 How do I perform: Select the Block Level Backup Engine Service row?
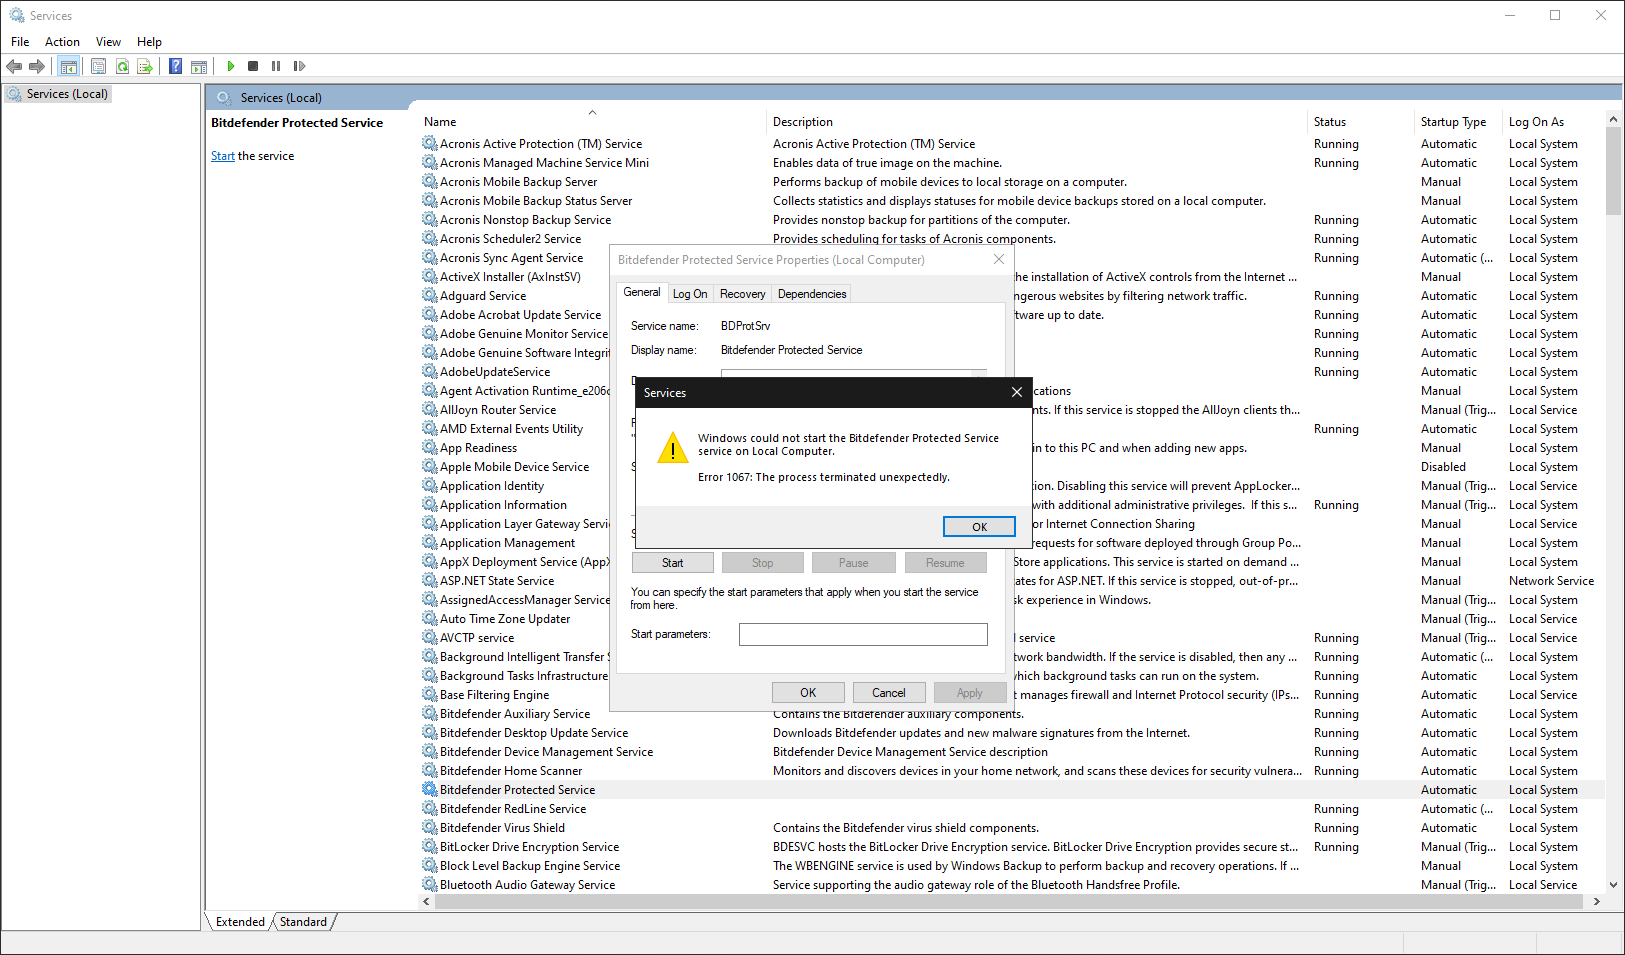(1012, 866)
